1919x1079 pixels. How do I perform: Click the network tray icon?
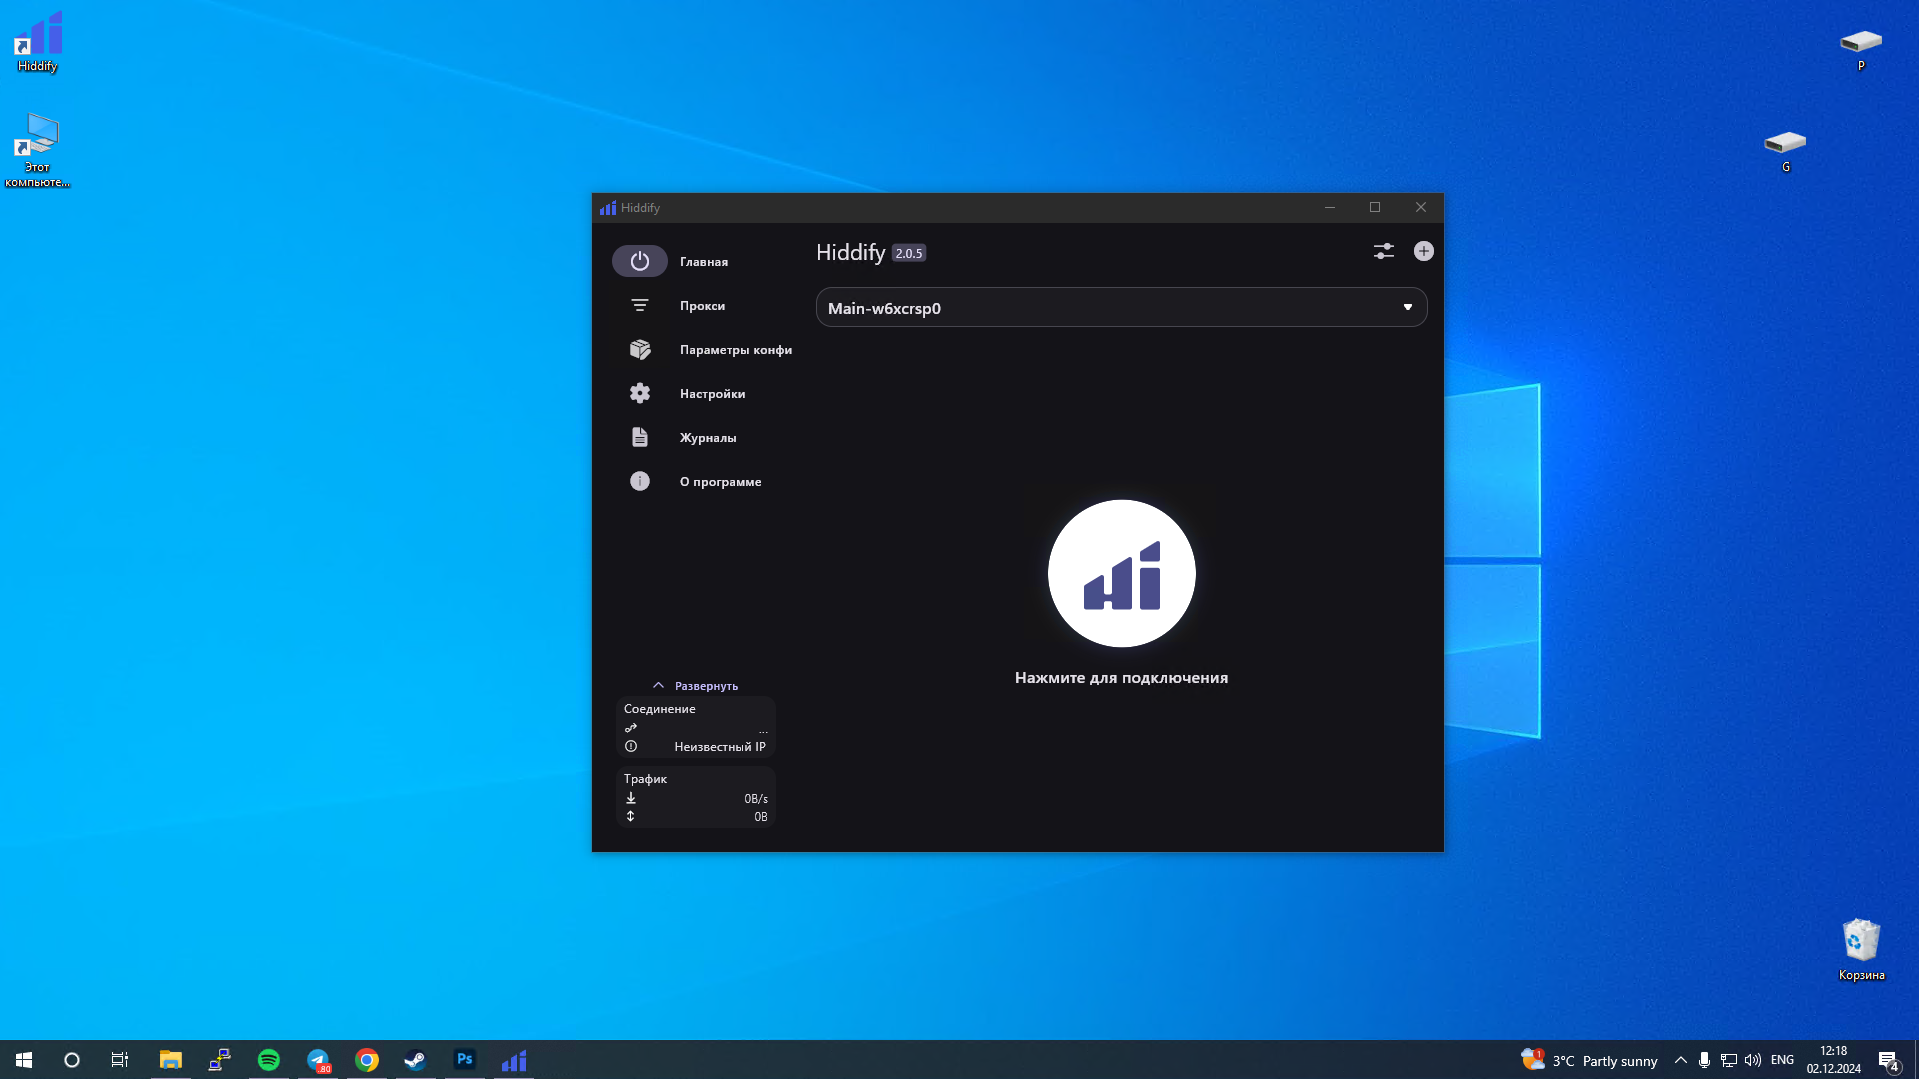pos(1728,1060)
